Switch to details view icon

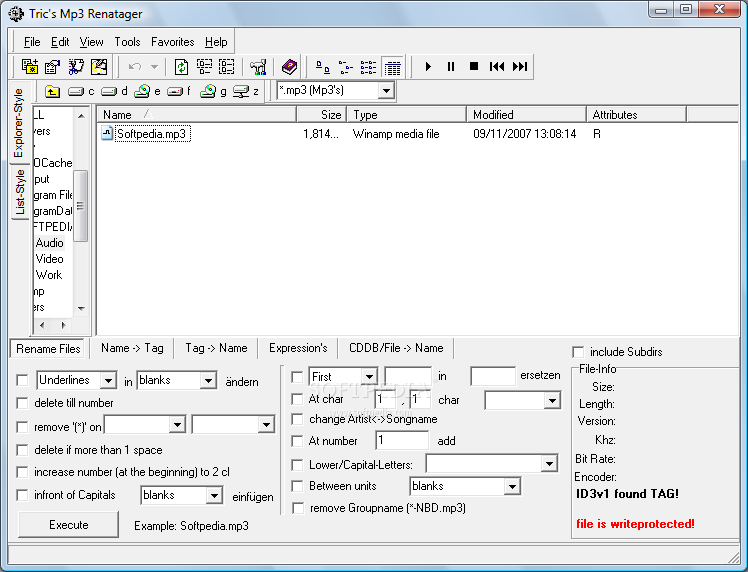click(393, 67)
